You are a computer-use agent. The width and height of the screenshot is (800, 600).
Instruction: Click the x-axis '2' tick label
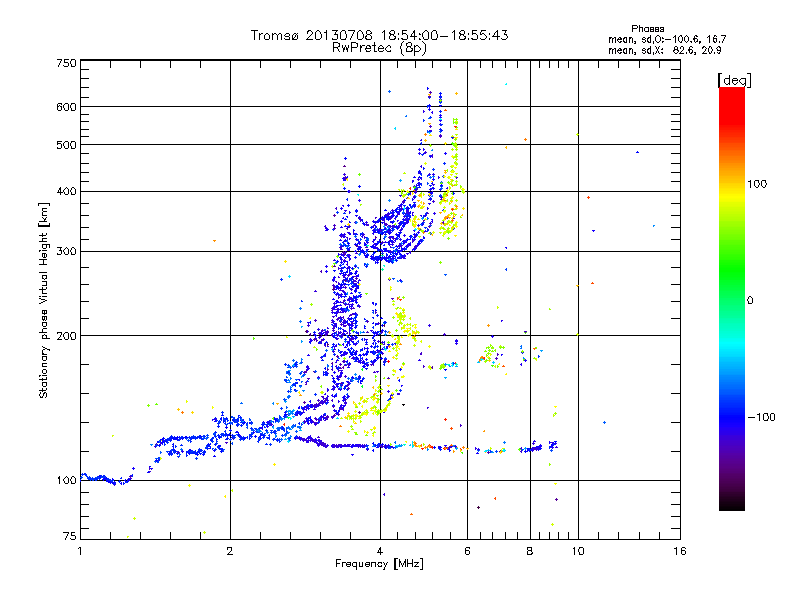230,551
